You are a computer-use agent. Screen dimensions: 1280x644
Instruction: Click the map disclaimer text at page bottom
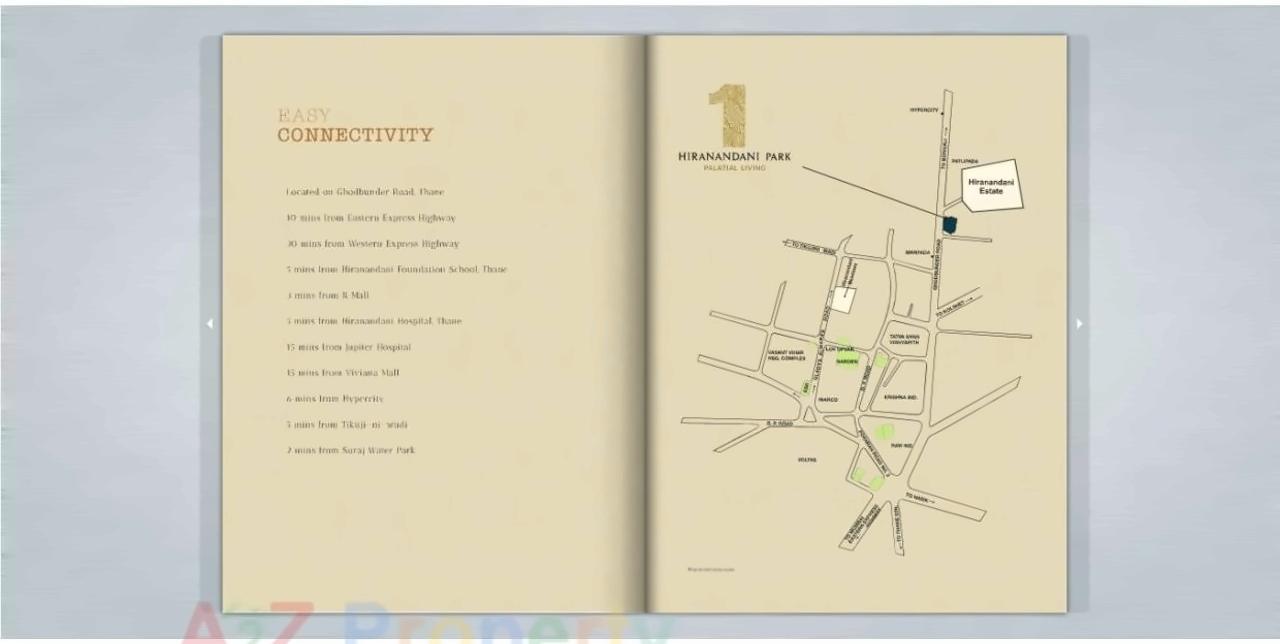pos(712,568)
